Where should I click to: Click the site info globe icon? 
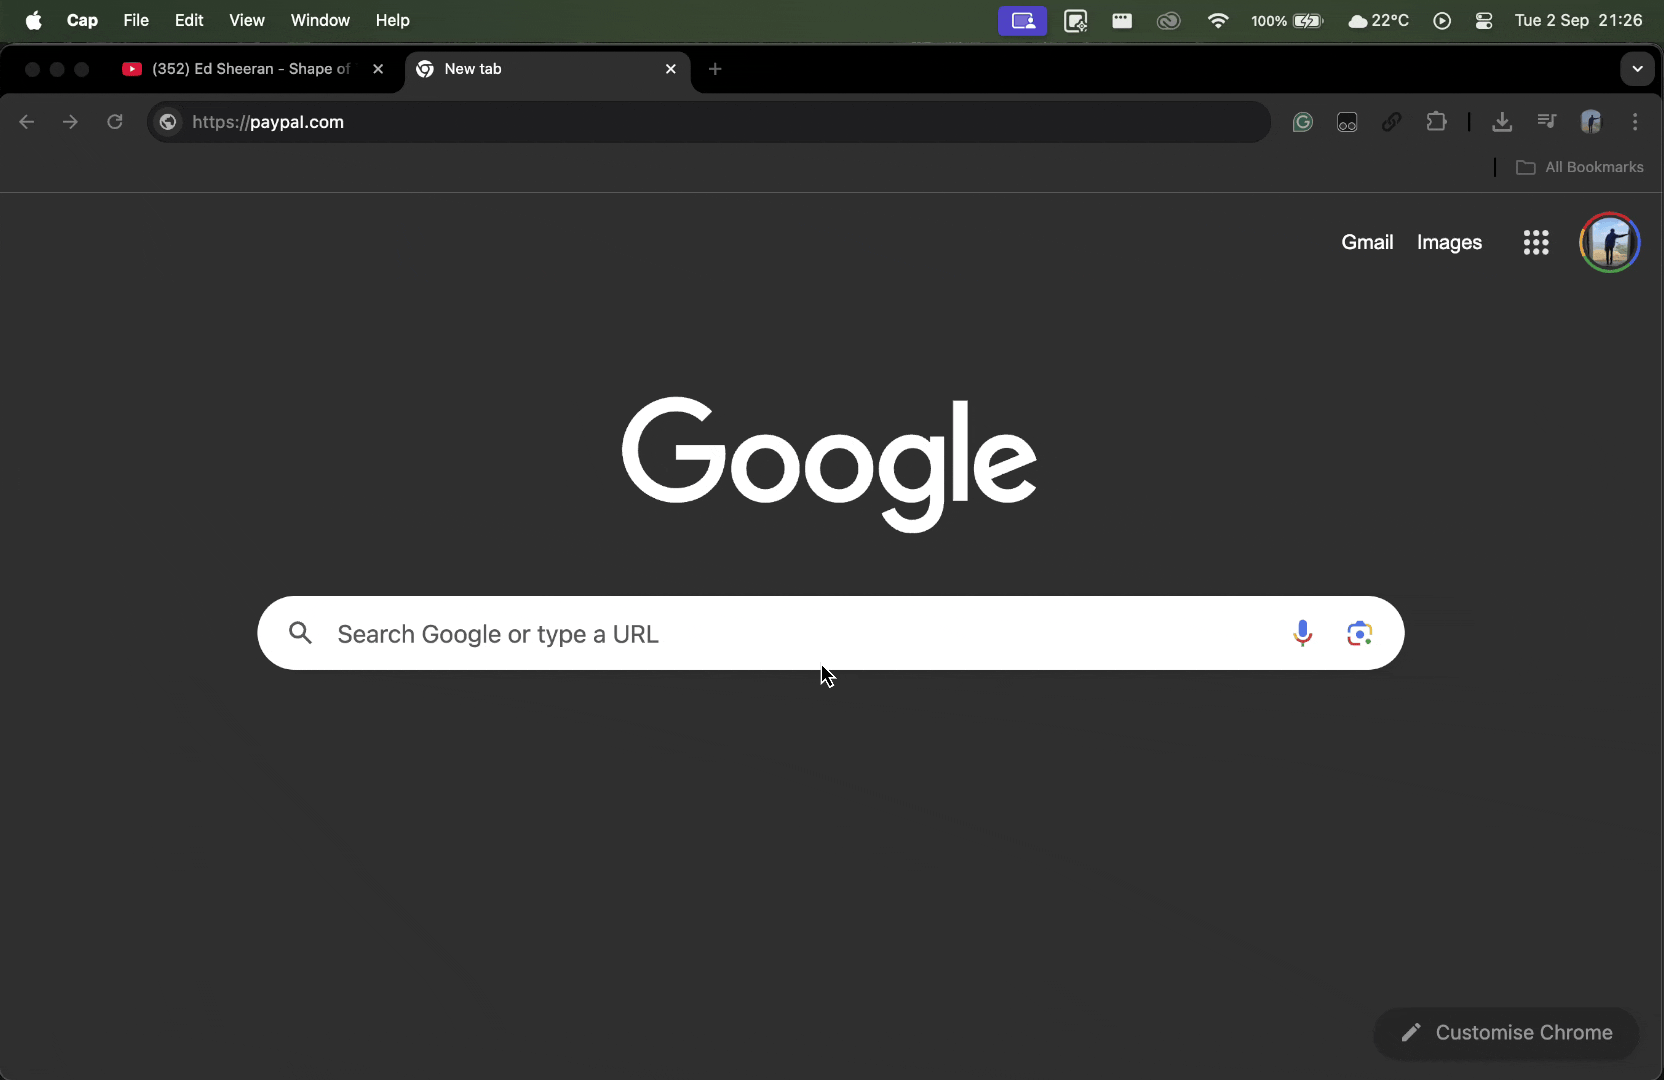tap(168, 122)
